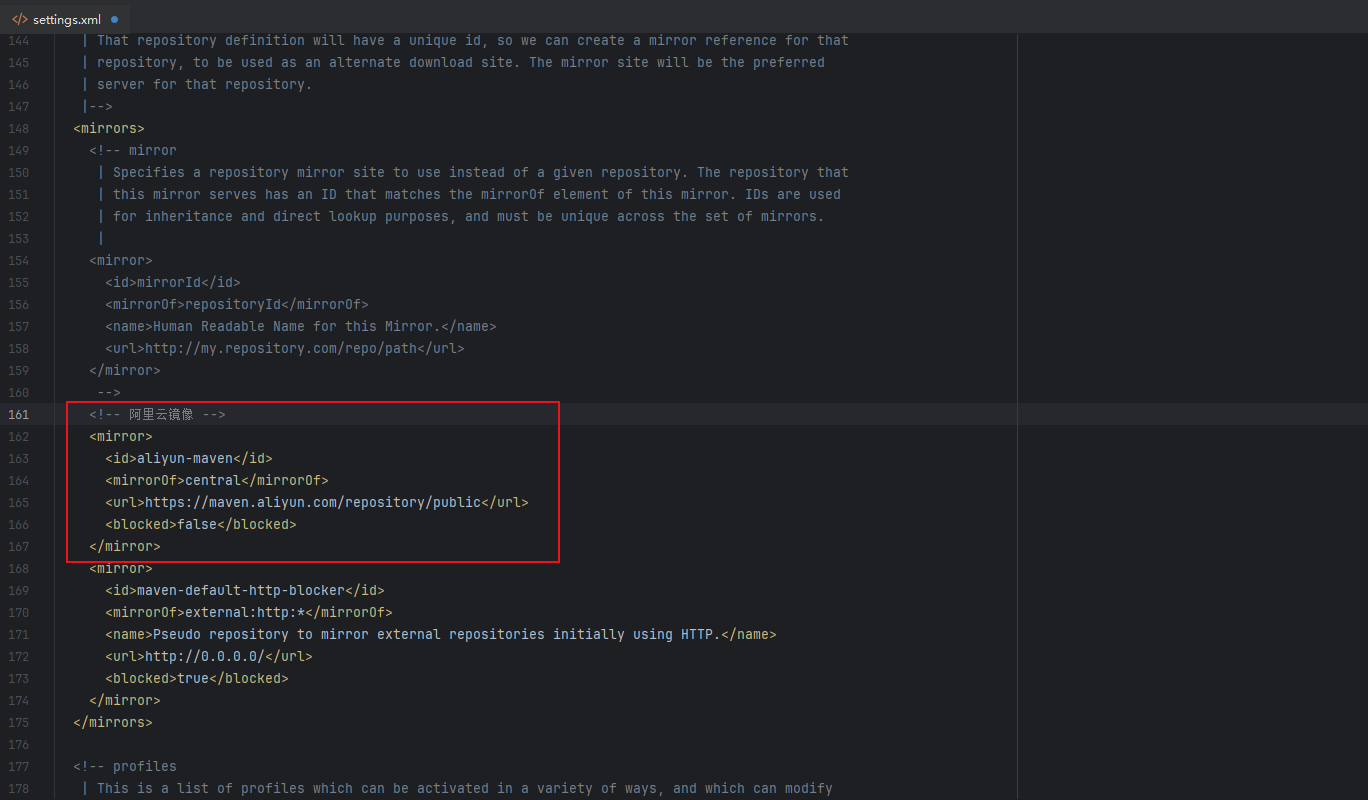Click 'for inheritance and direct lookup' comment line
This screenshot has height=800, width=1368.
tap(461, 216)
